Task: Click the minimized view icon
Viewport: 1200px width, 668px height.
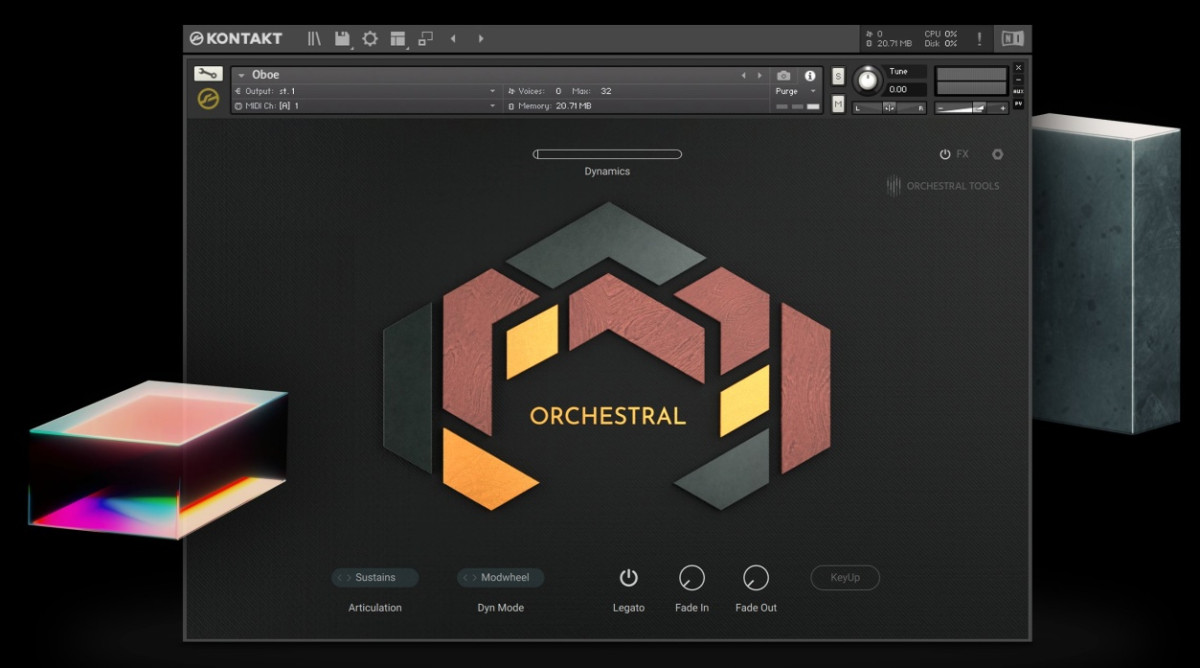Action: [x=425, y=39]
